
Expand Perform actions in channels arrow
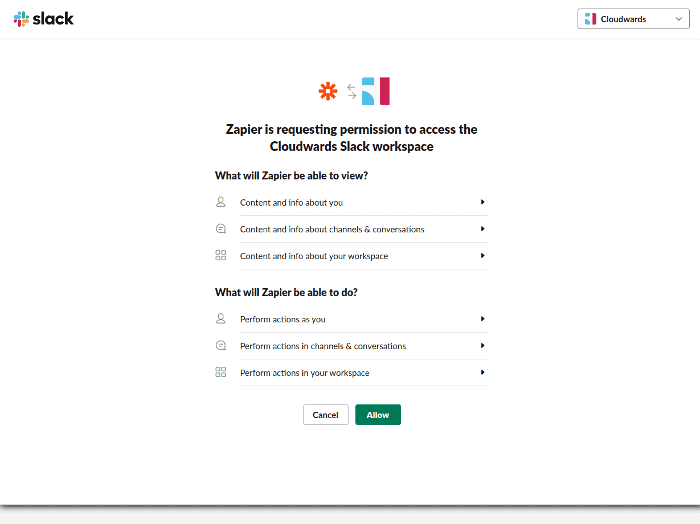click(483, 345)
